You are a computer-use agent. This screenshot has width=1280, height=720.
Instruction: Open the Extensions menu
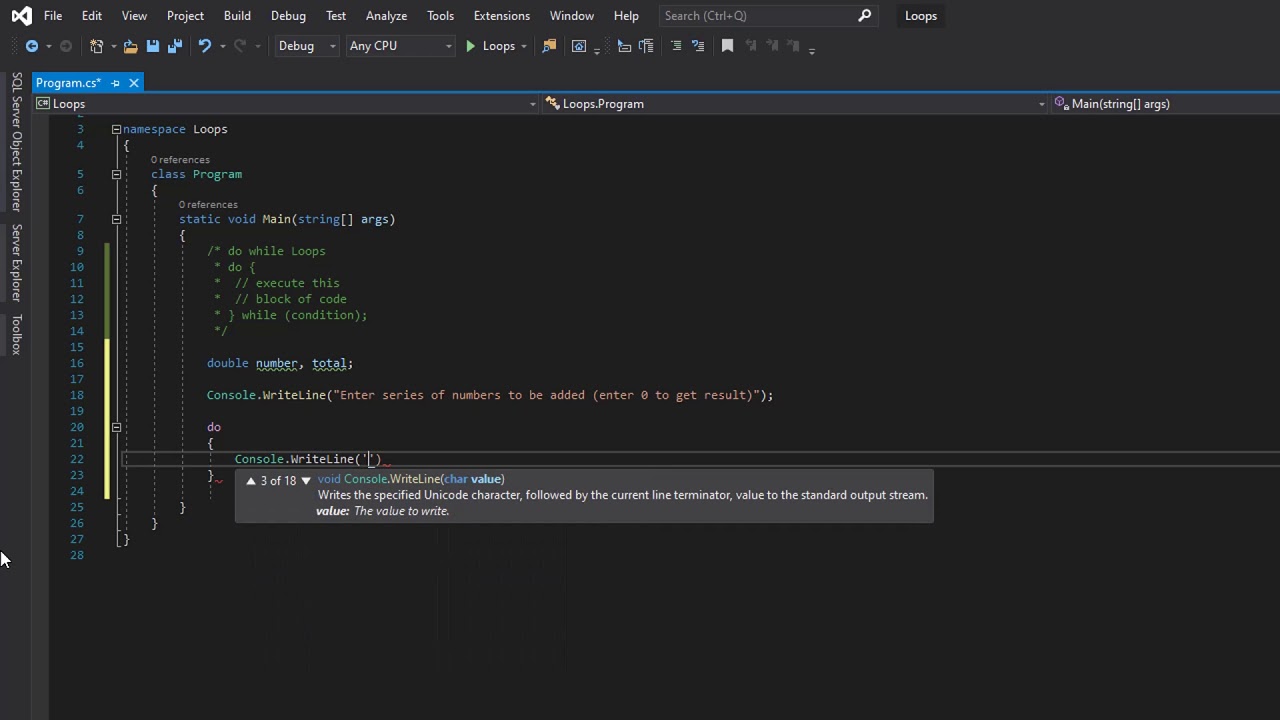[501, 16]
